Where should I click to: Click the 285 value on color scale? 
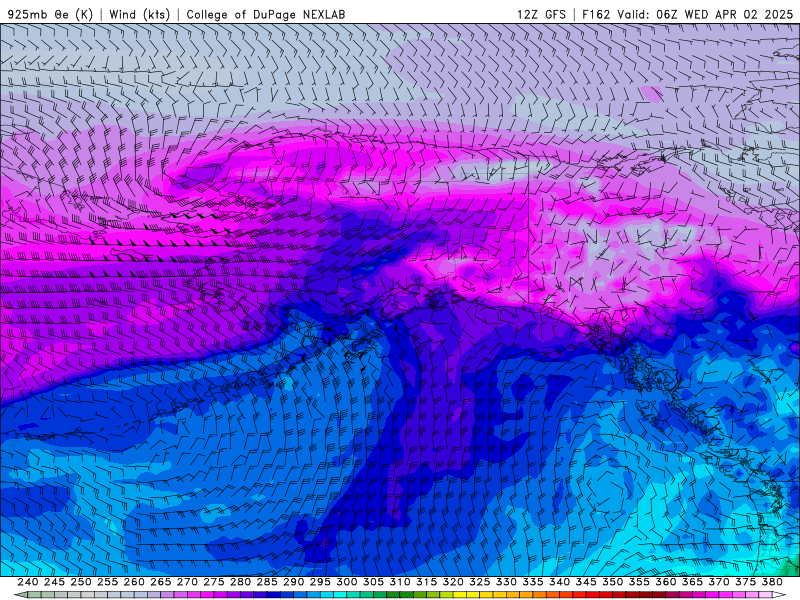pos(267,582)
